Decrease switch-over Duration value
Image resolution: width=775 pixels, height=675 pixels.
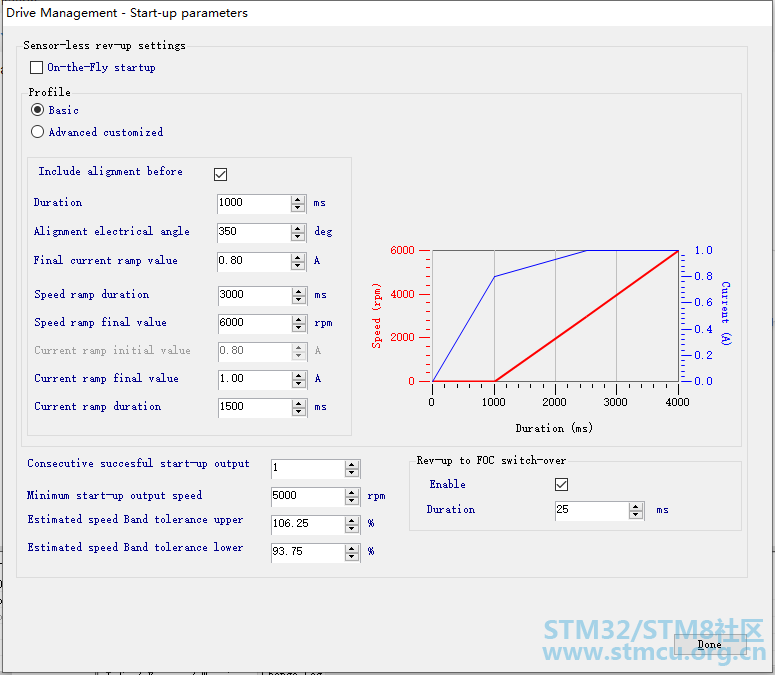[636, 515]
